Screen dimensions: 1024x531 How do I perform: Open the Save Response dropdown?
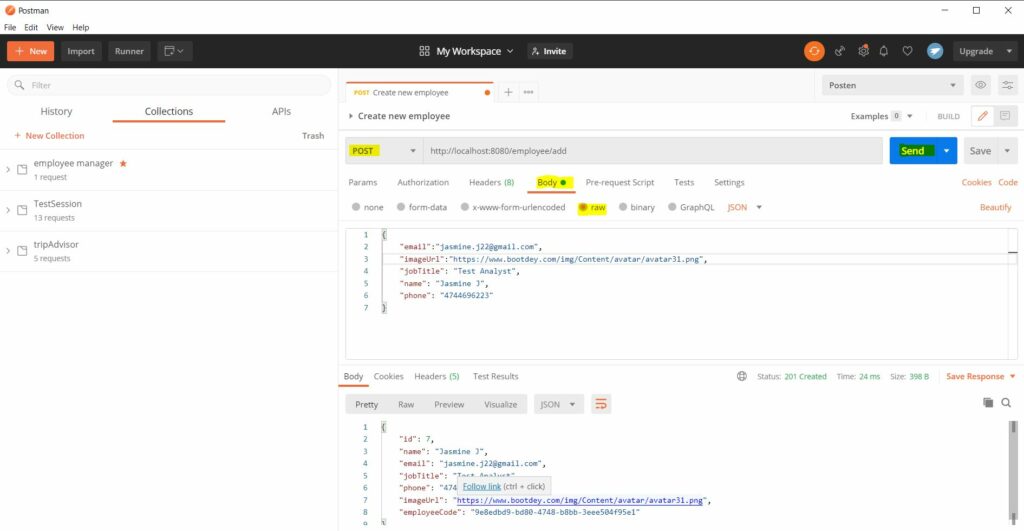981,376
